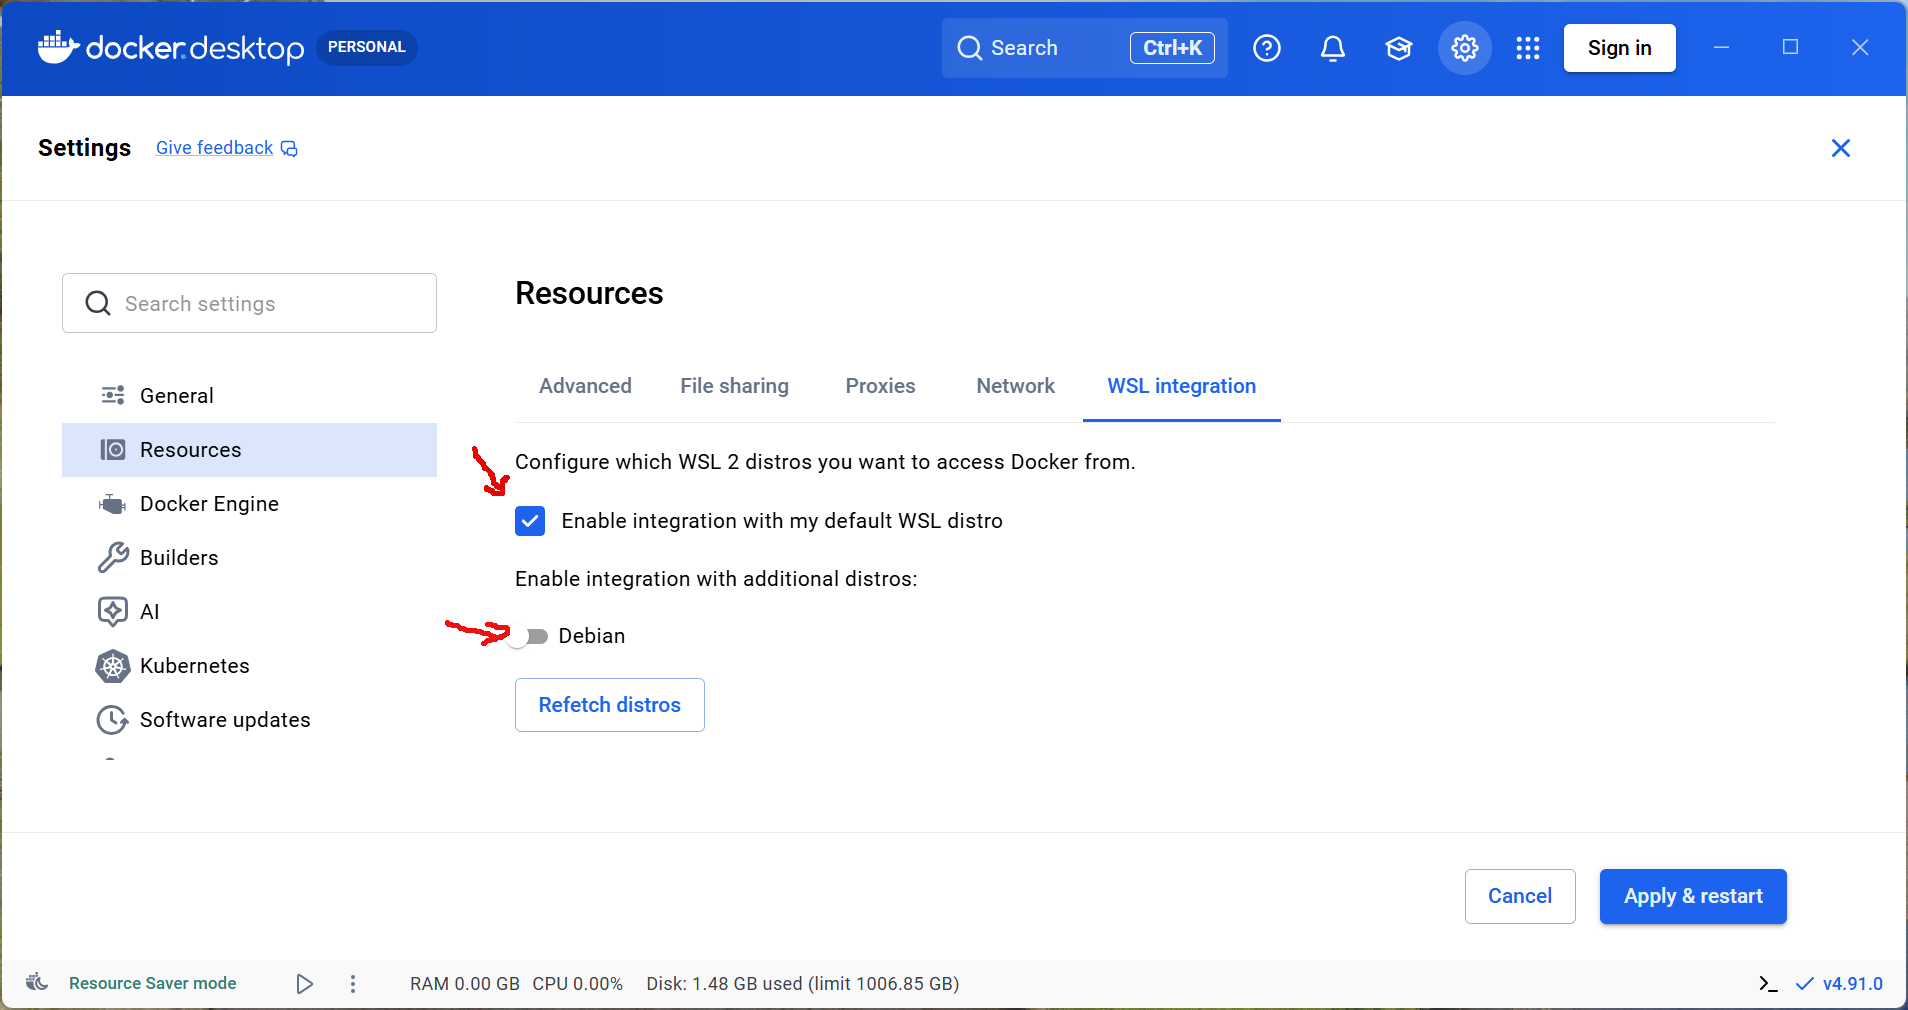This screenshot has width=1908, height=1010.
Task: Select the WSL integration tab
Action: pos(1181,386)
